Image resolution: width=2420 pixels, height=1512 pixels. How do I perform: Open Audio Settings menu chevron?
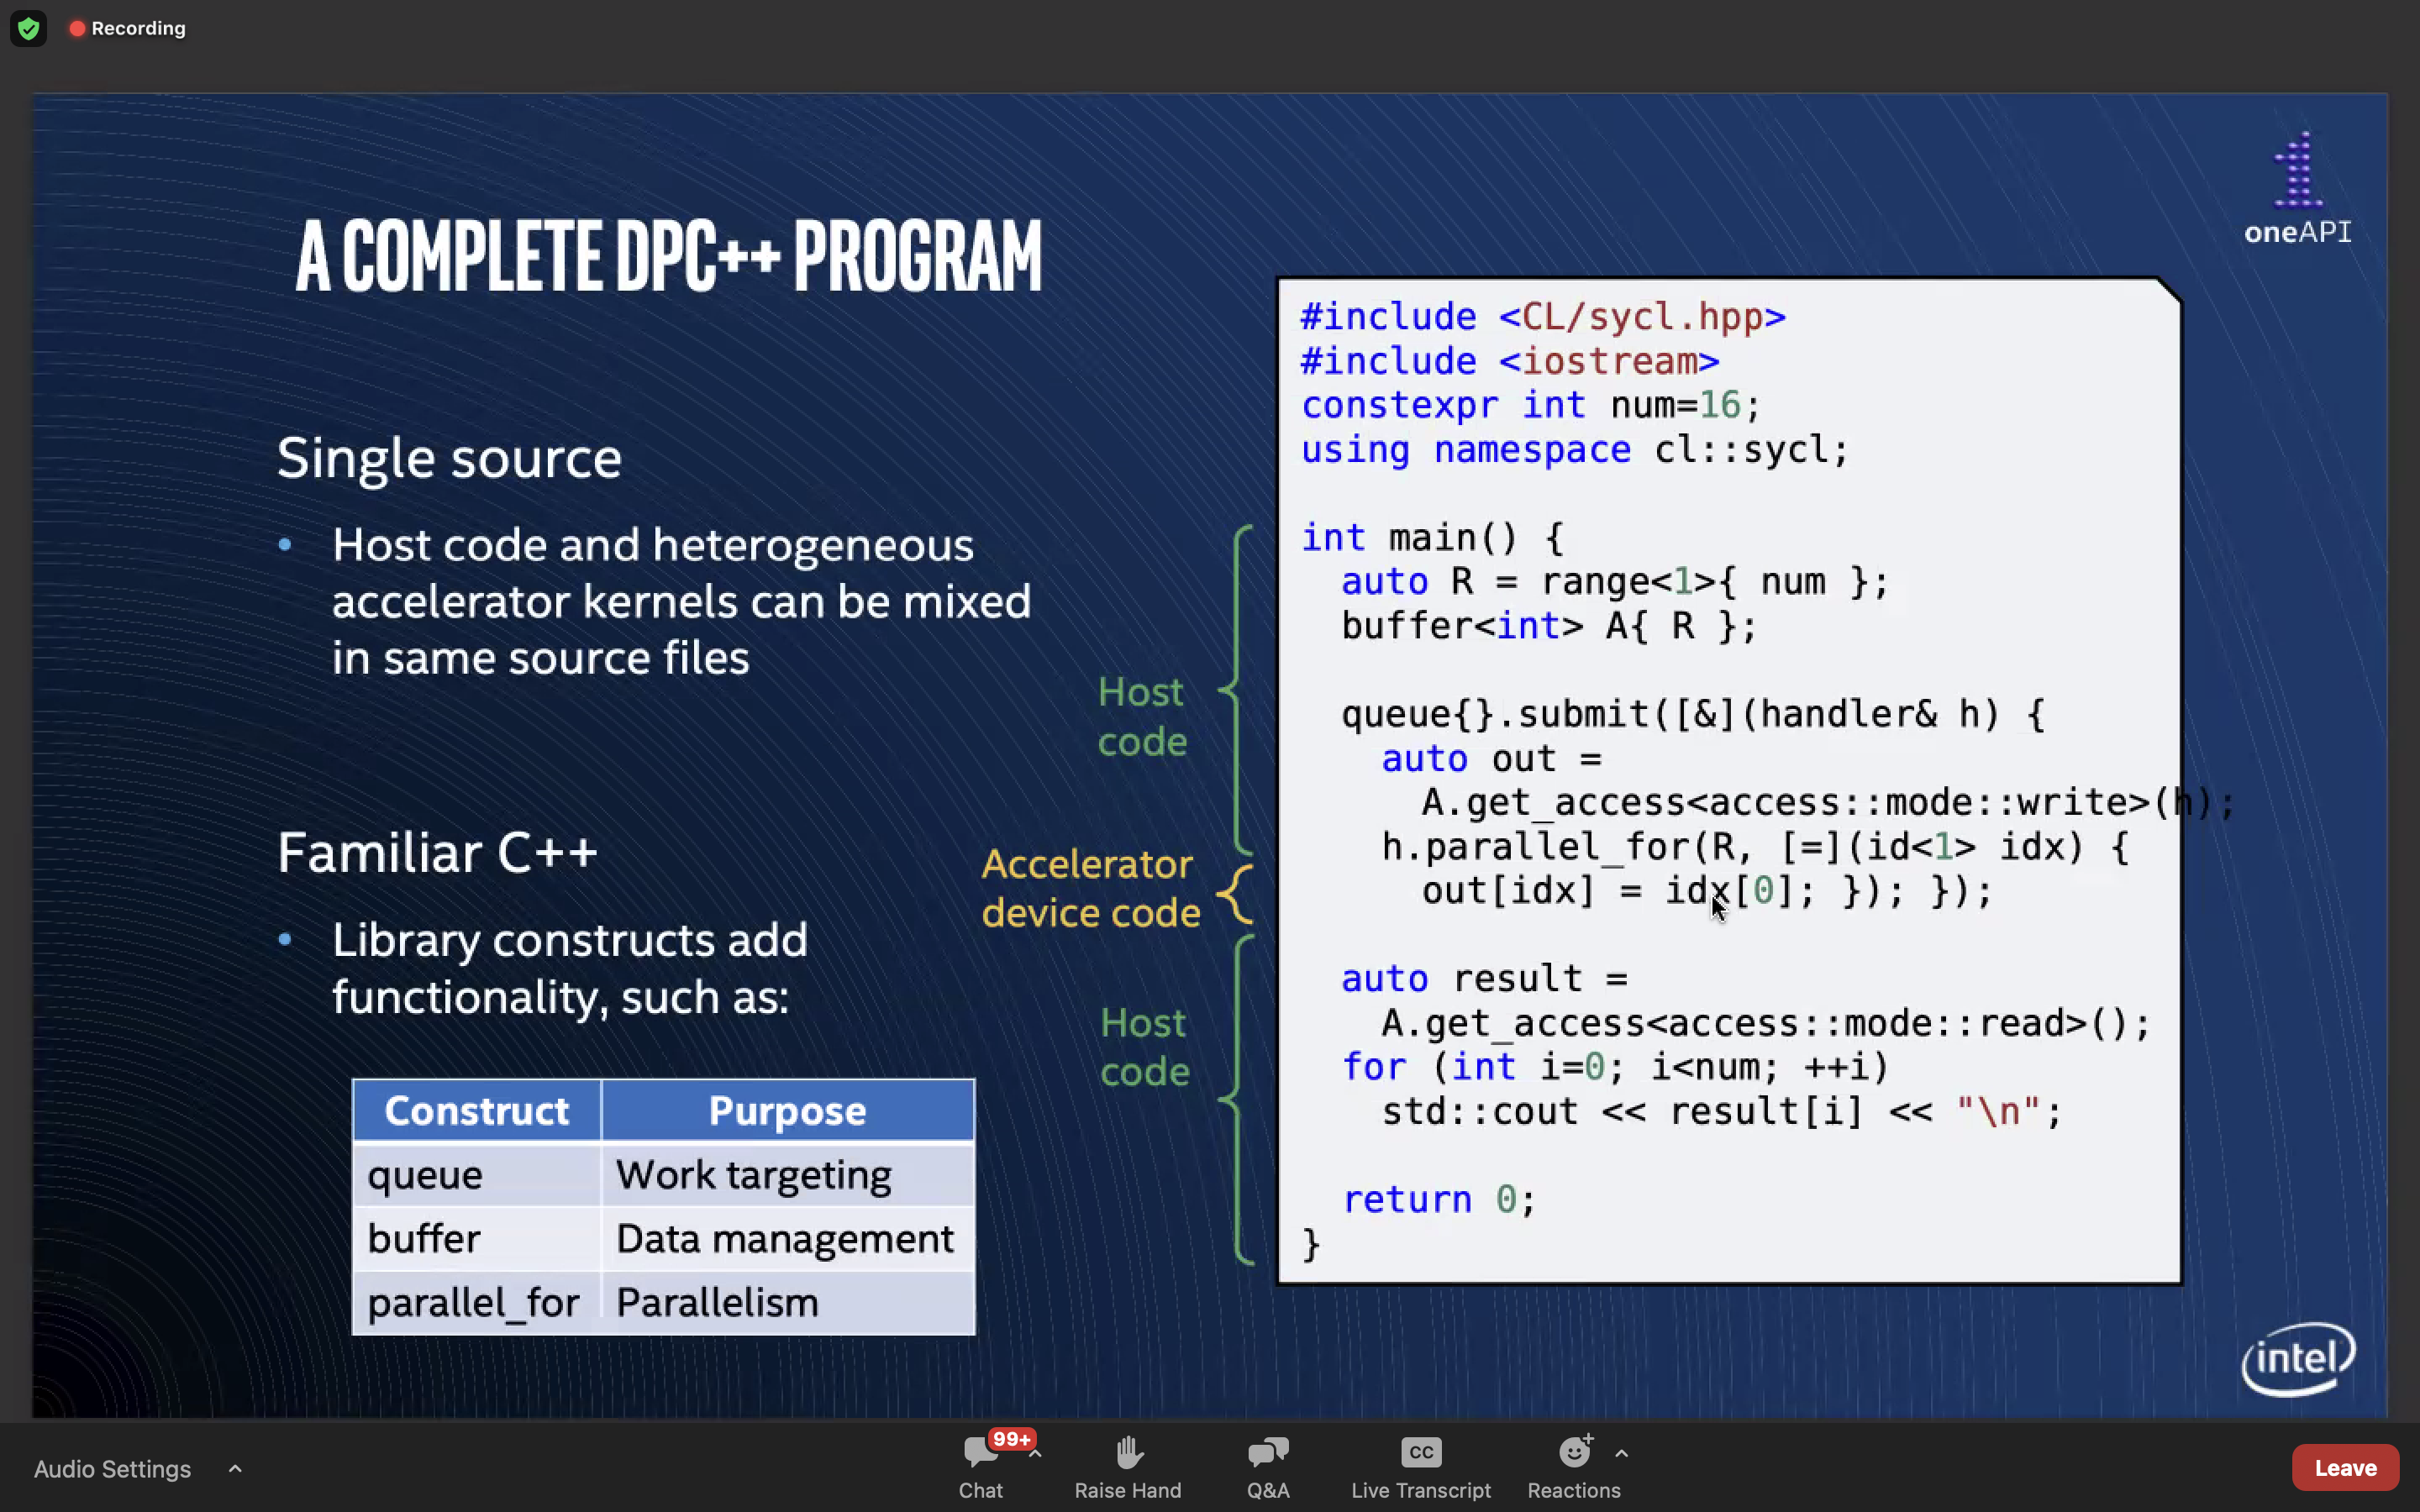[x=235, y=1468]
